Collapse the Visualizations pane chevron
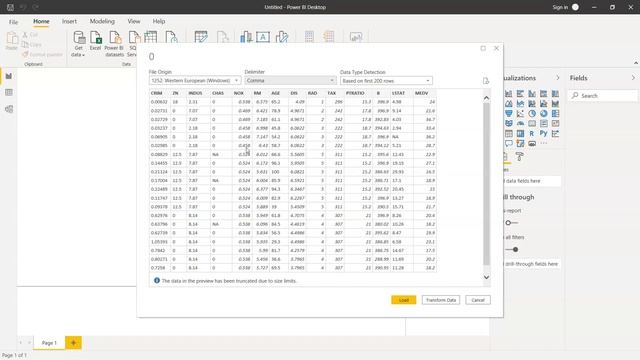The image size is (640, 360). [558, 78]
